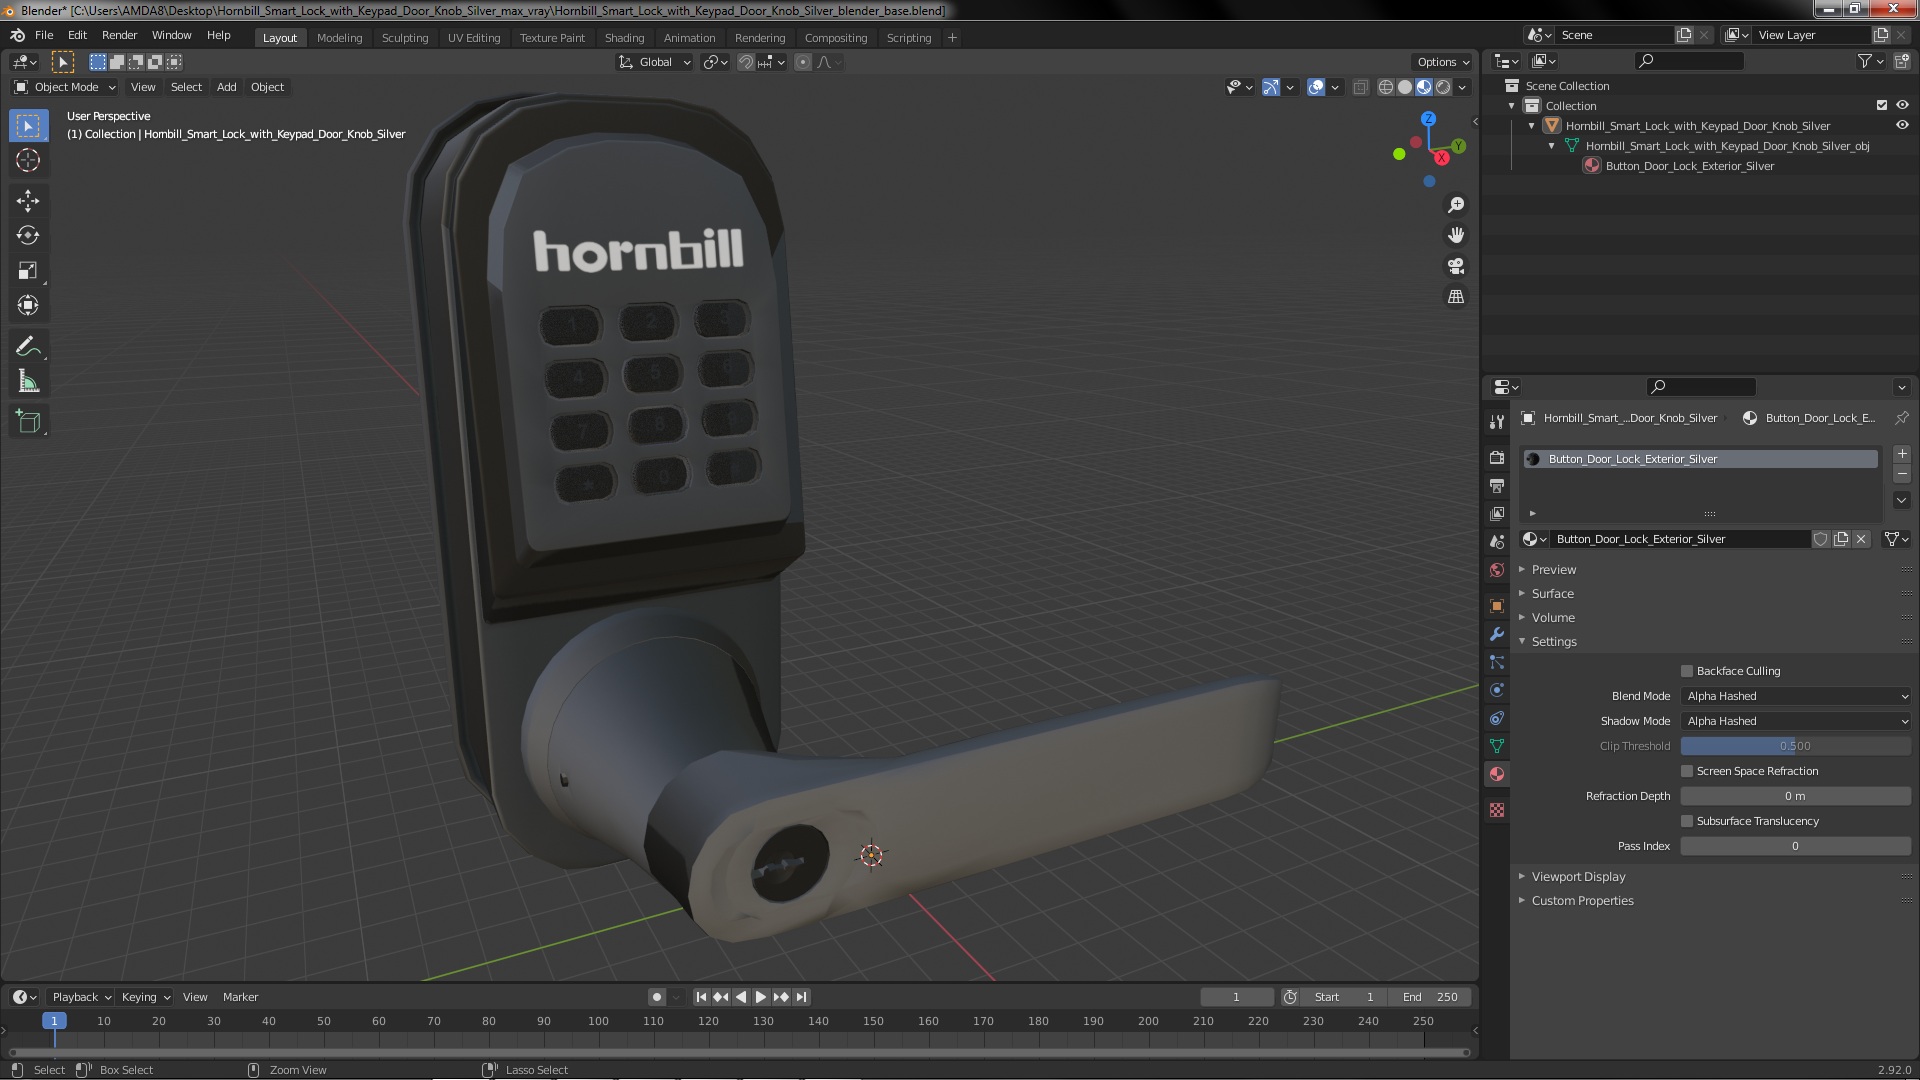This screenshot has width=1920, height=1080.
Task: Open Output properties tab
Action: 1497,486
